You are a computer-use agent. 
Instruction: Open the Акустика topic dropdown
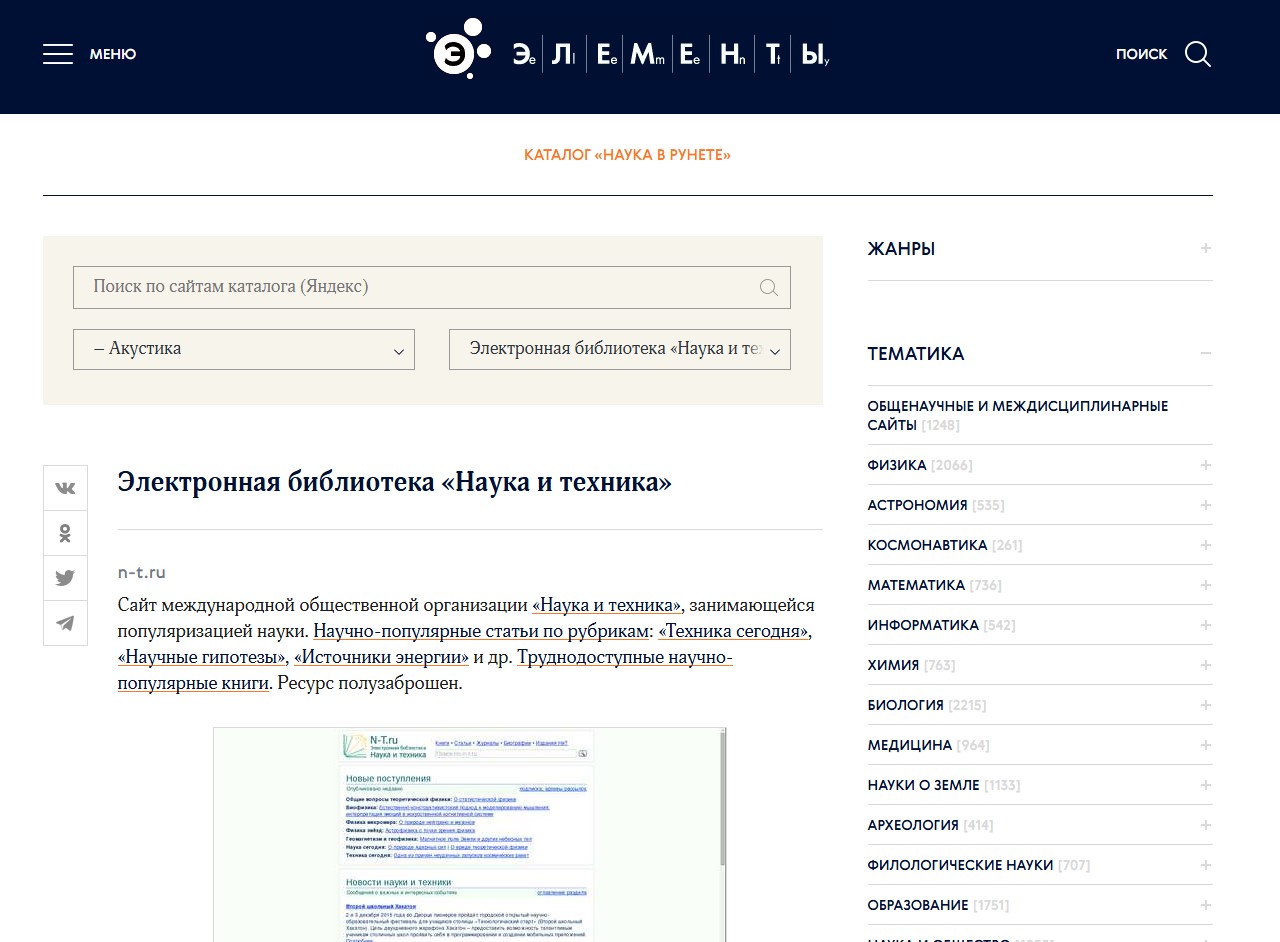tap(244, 350)
